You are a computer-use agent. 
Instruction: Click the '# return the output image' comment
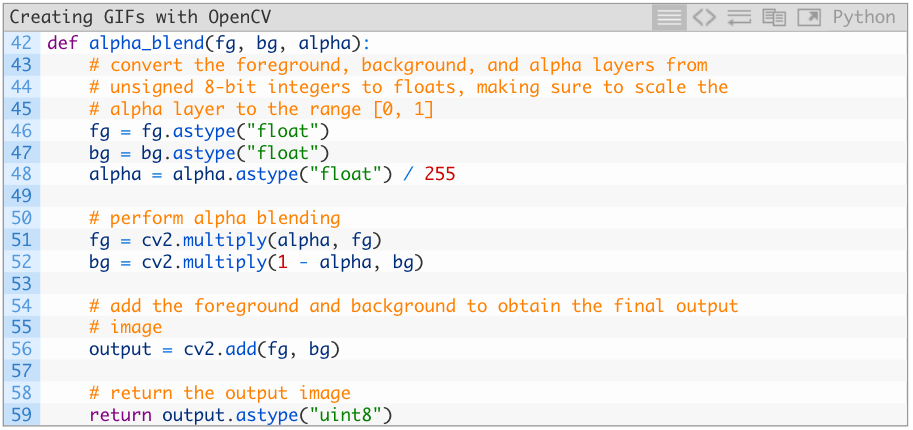(219, 393)
